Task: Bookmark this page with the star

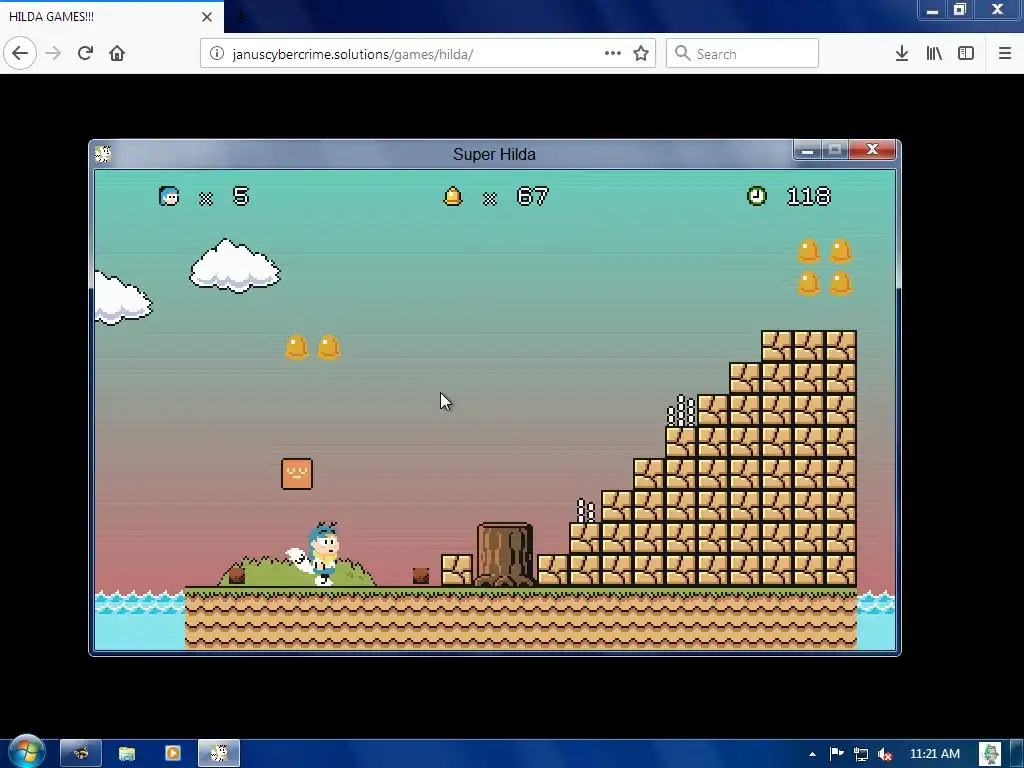Action: click(x=641, y=54)
